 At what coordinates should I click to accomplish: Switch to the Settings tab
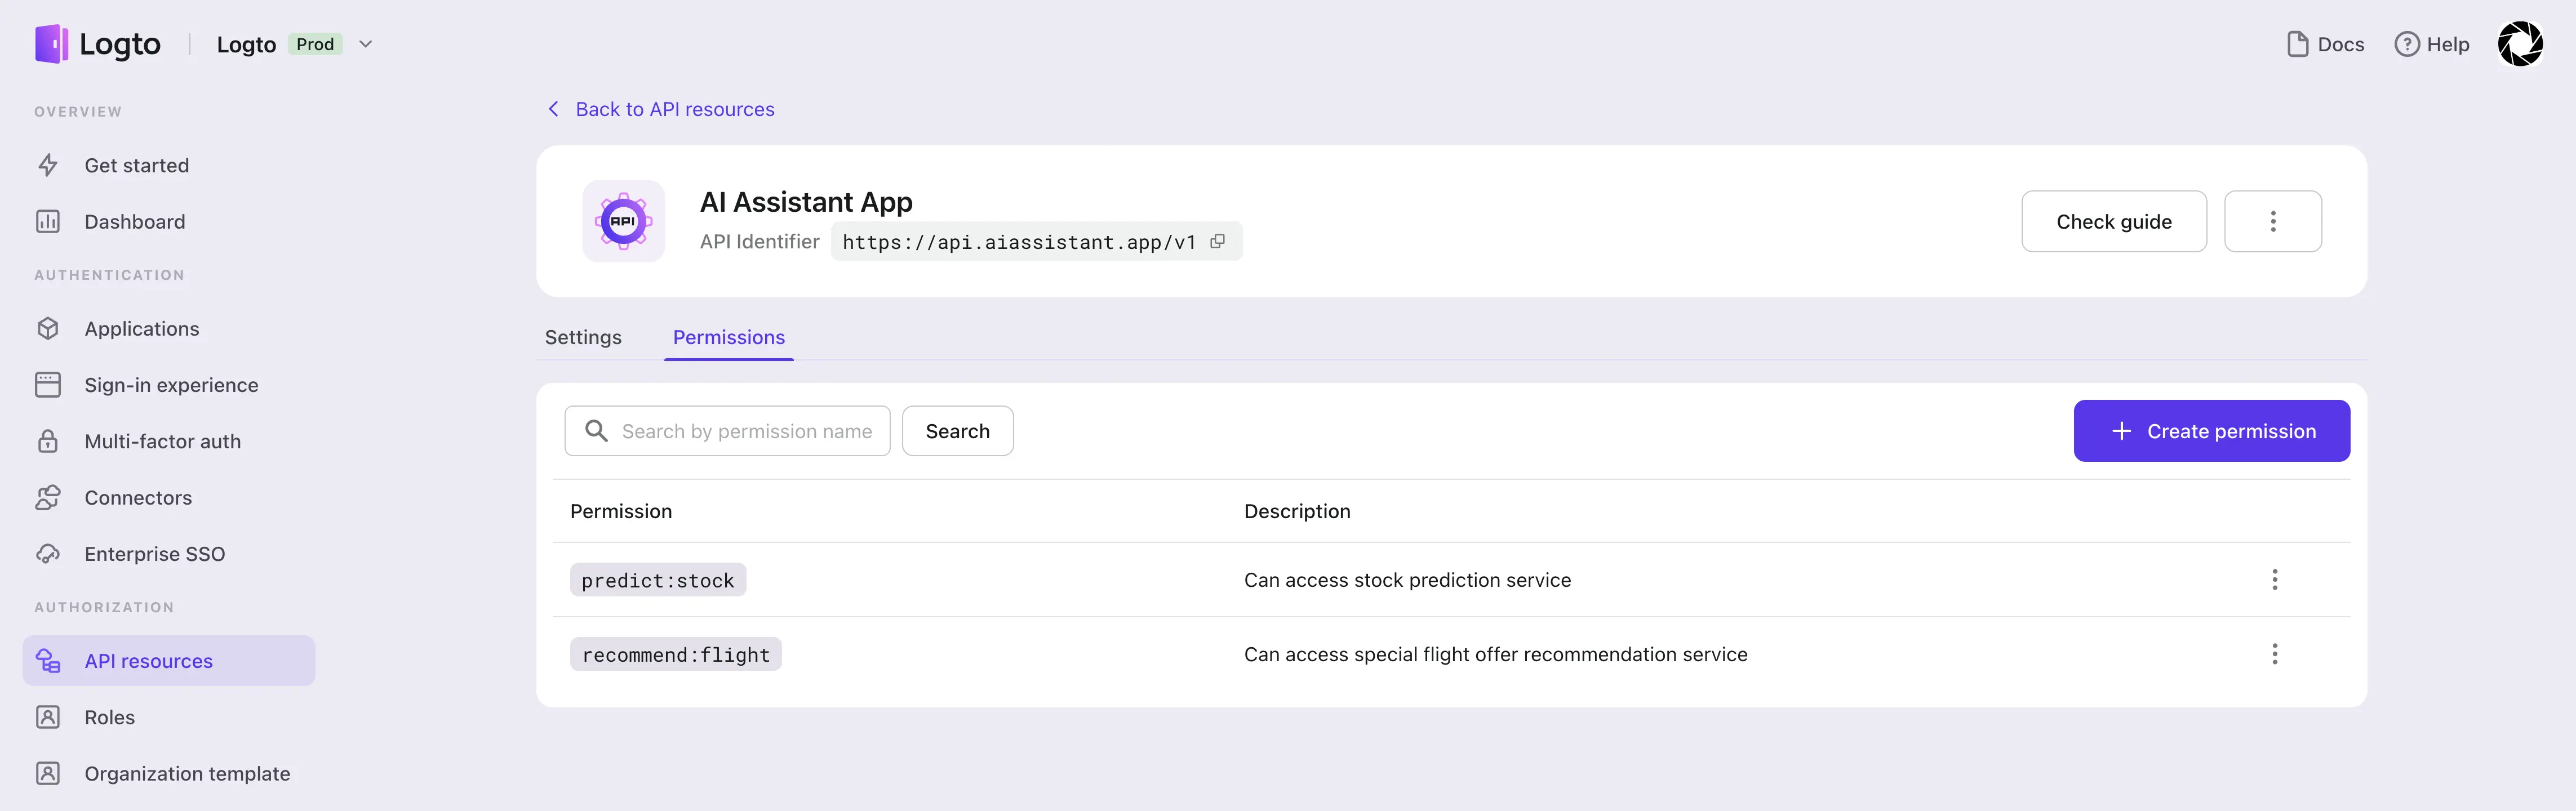click(583, 337)
